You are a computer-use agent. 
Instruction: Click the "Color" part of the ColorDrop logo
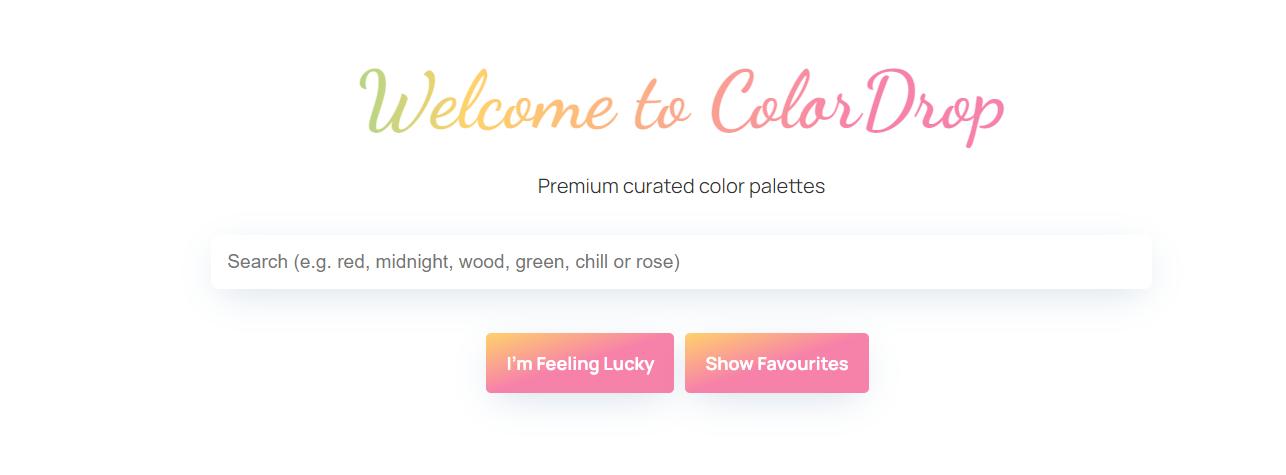(x=788, y=104)
